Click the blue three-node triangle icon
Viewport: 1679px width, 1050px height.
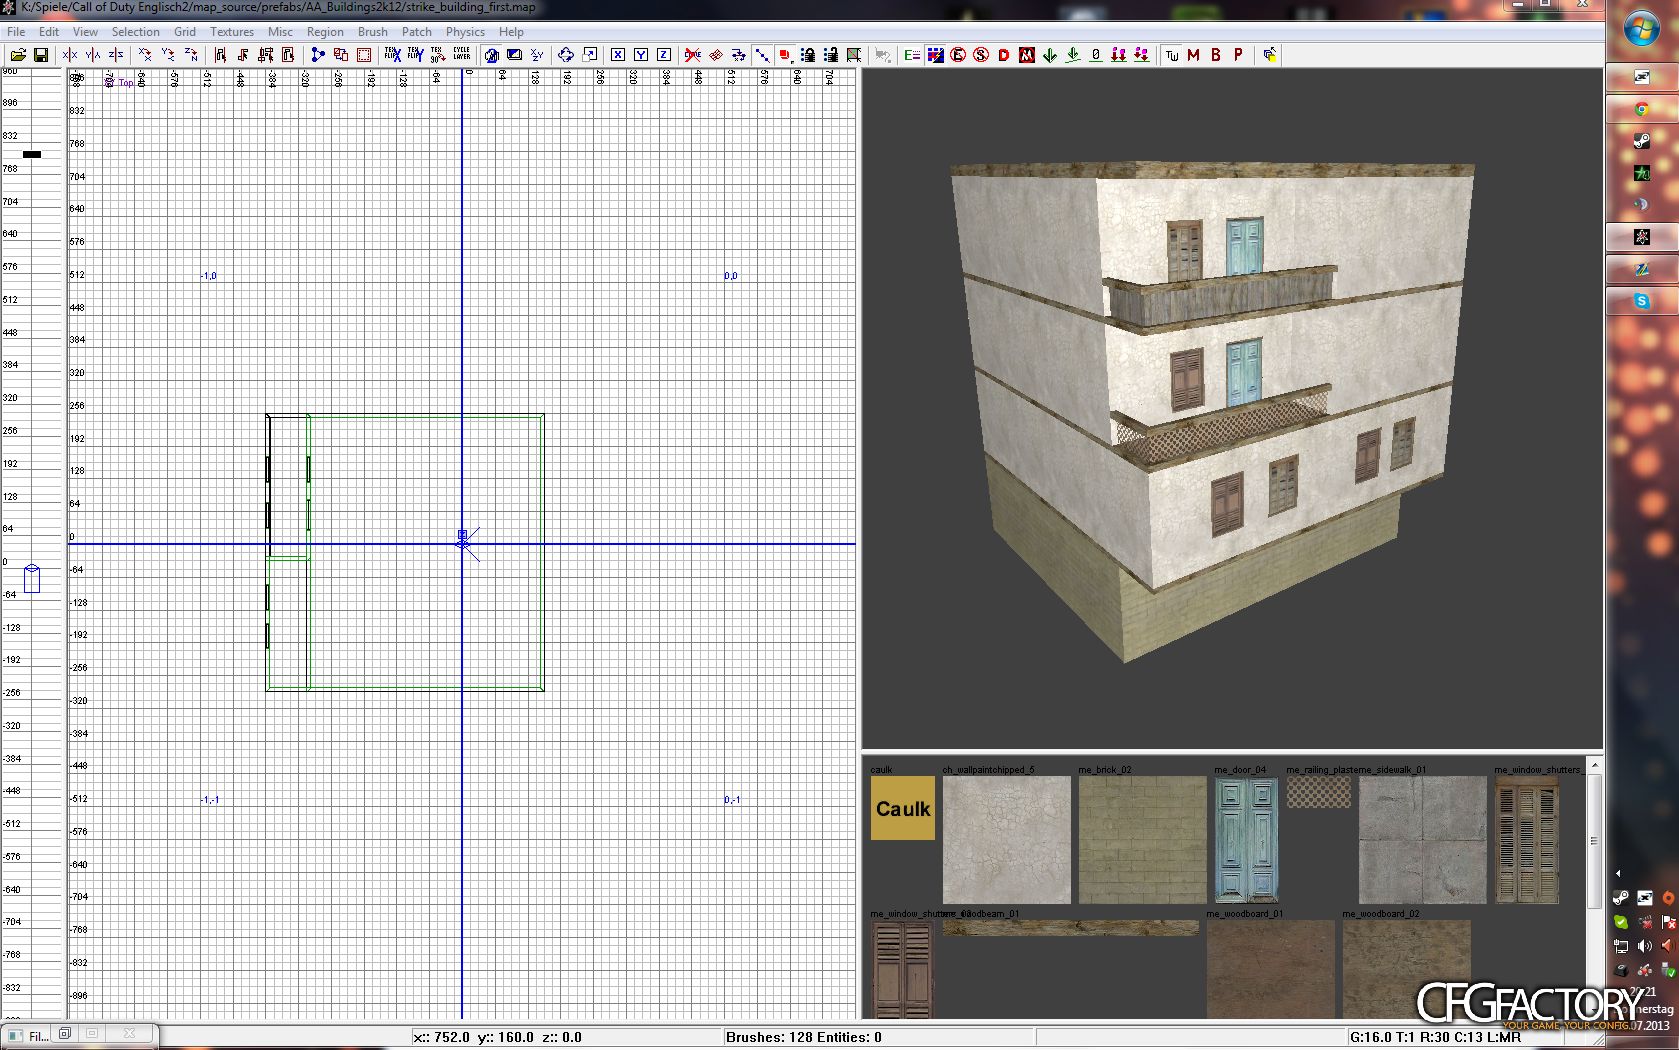(x=318, y=55)
